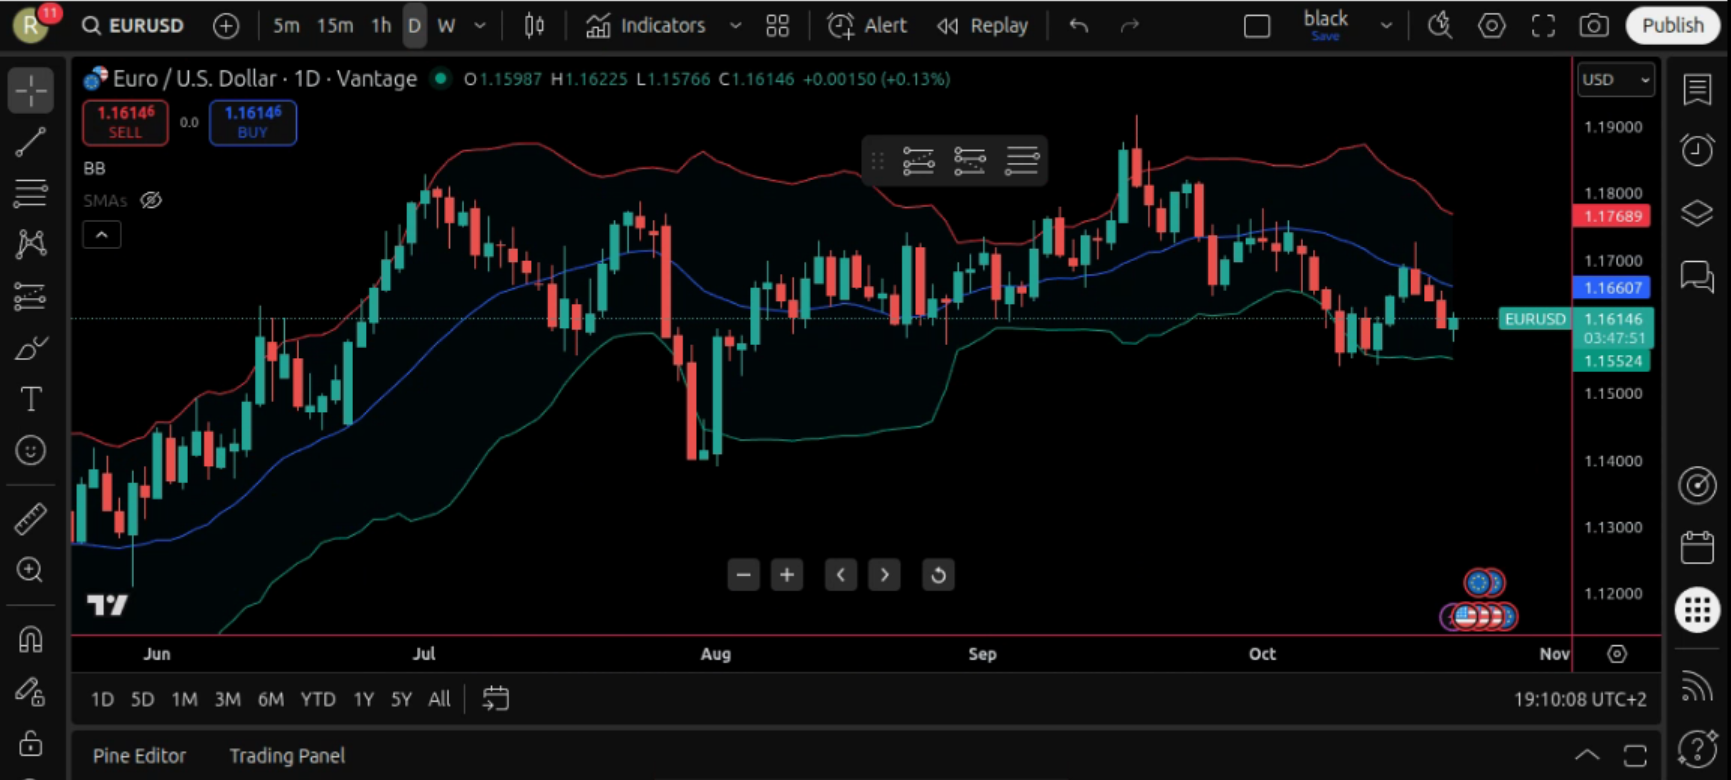Click the red 1.17689 upper band price label
The height and width of the screenshot is (780, 1731).
(1612, 216)
